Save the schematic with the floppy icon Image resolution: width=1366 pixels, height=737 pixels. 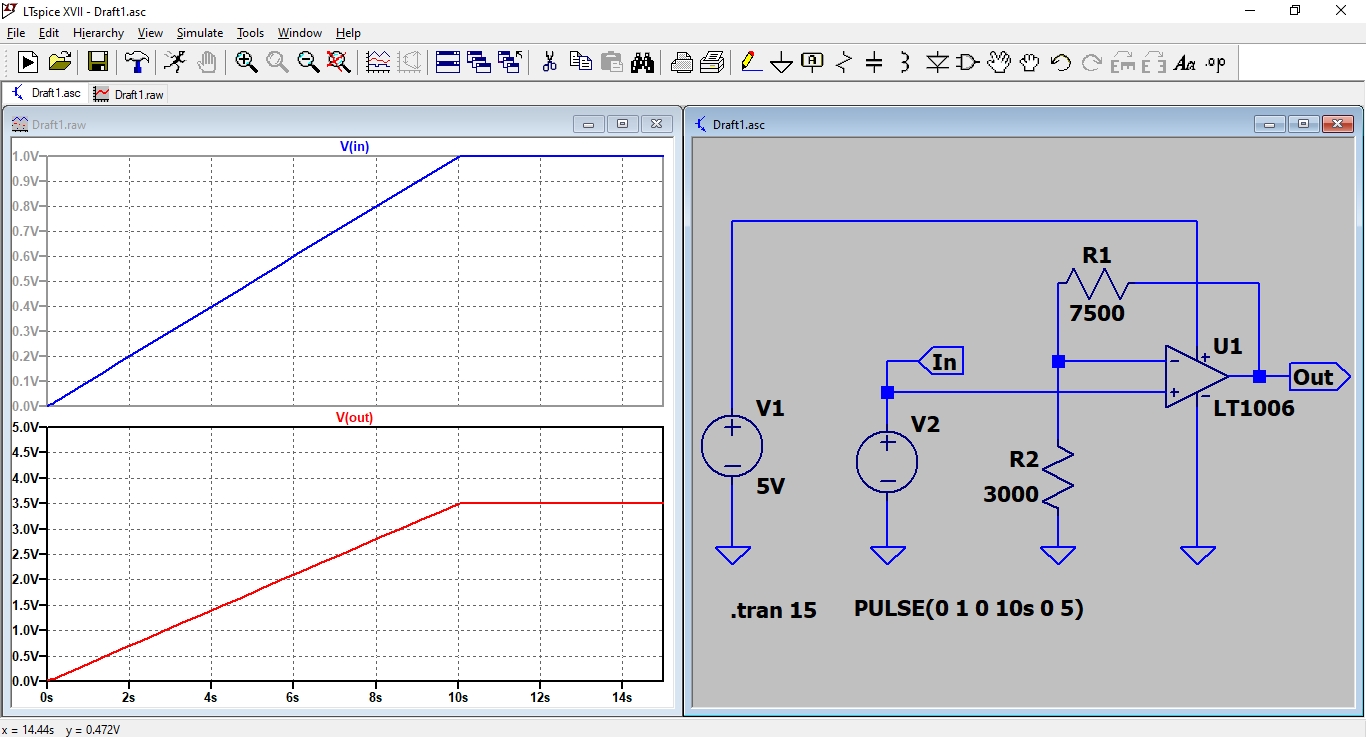click(x=97, y=62)
